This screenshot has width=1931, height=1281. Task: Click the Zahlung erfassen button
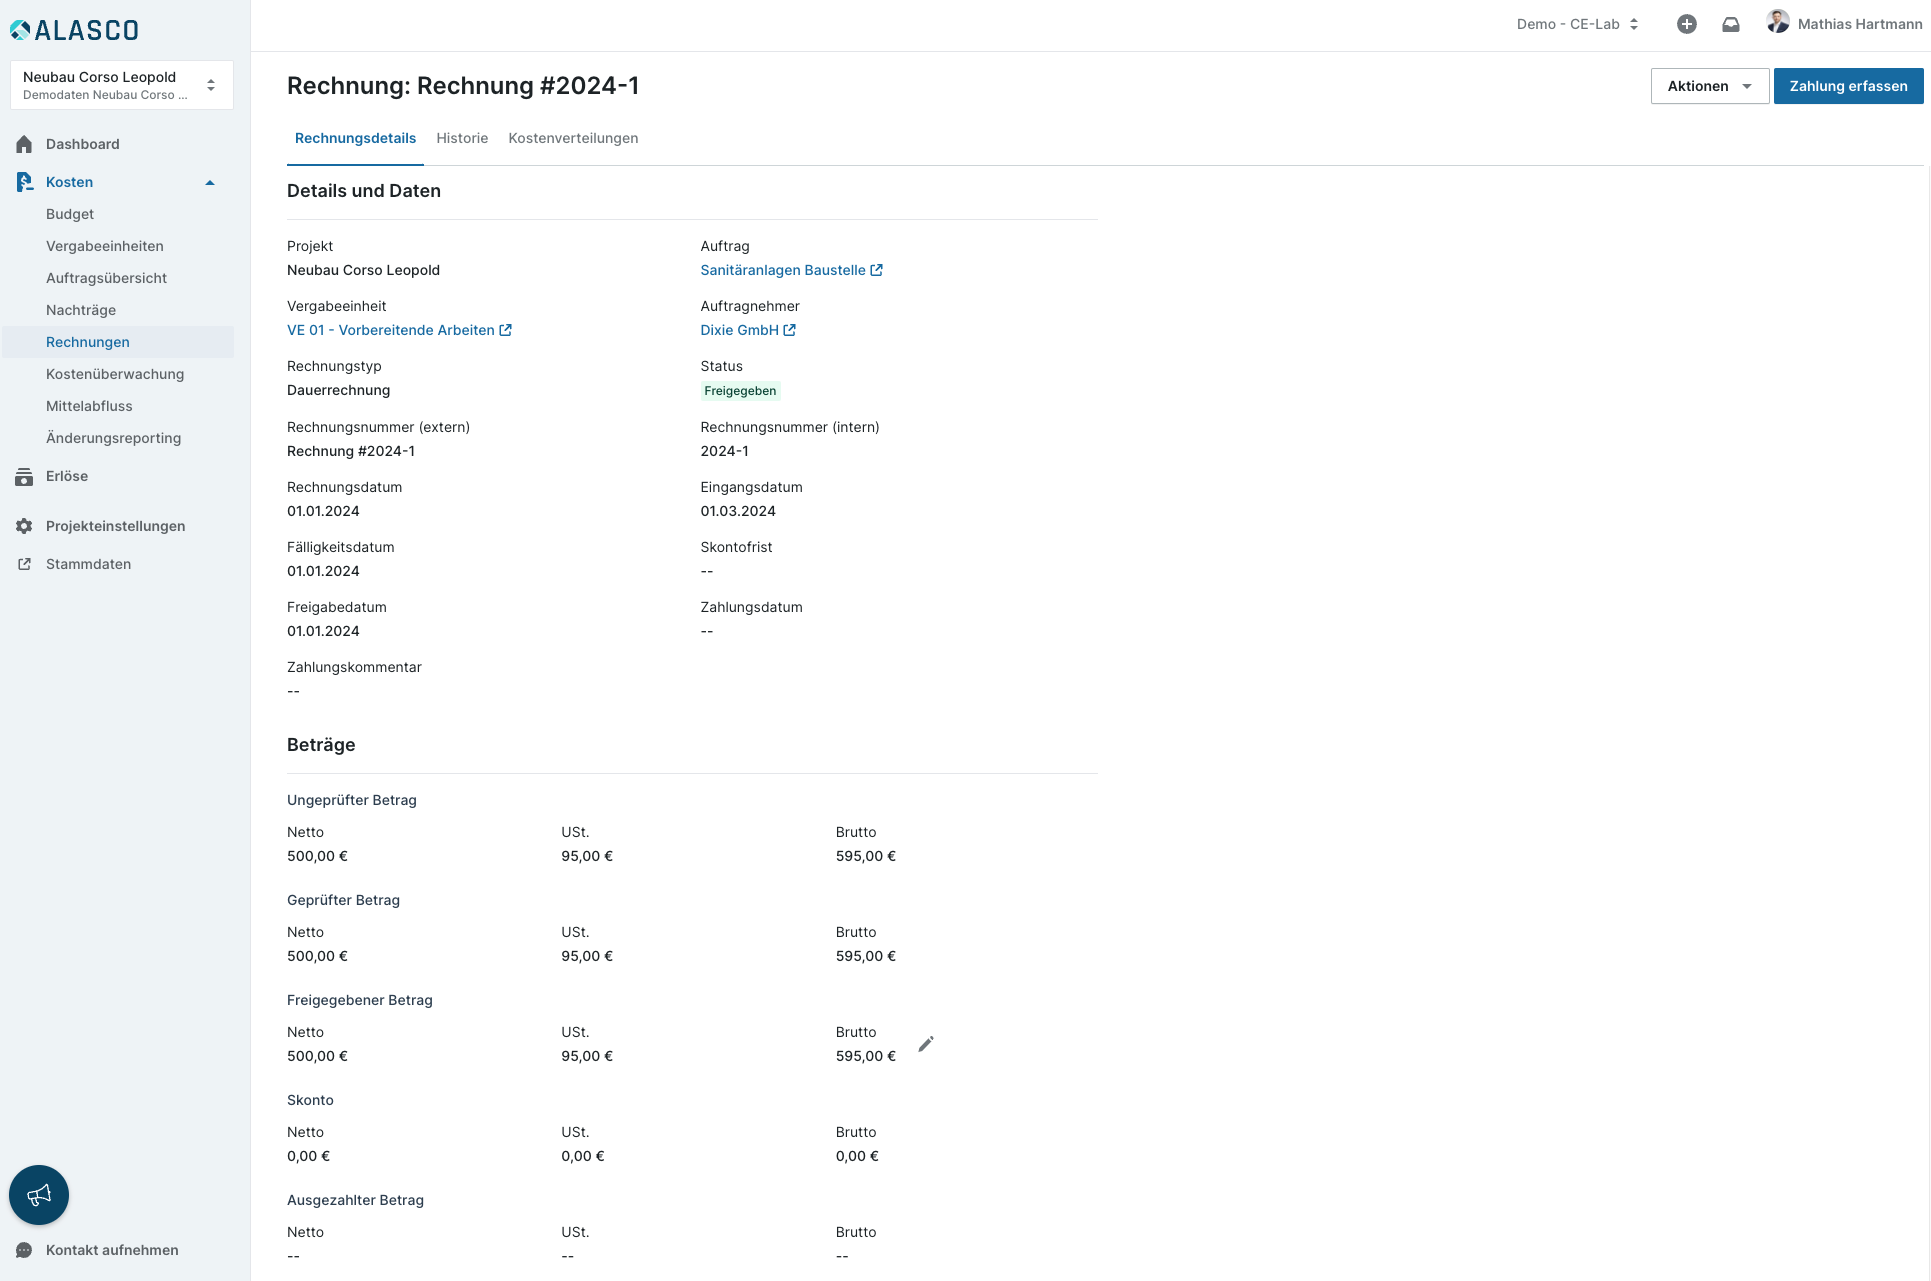pos(1847,86)
